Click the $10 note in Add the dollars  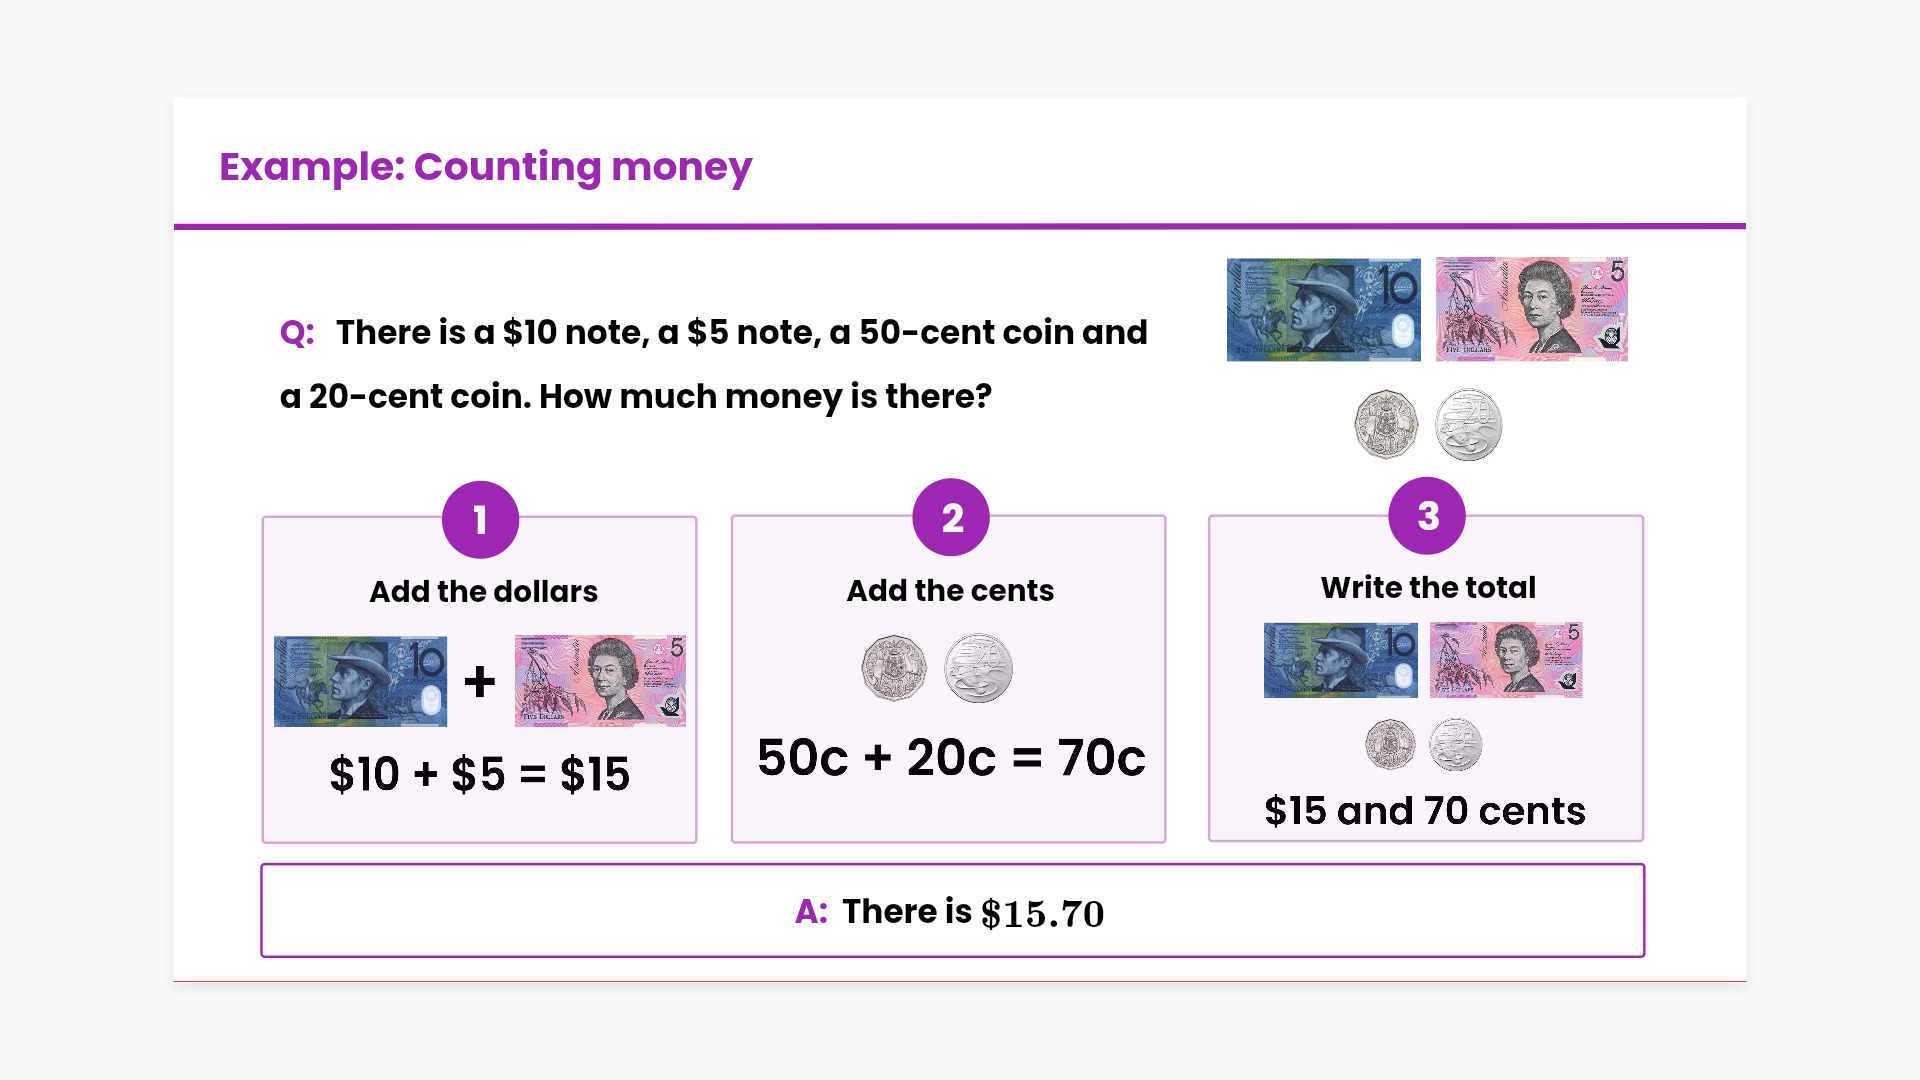pyautogui.click(x=360, y=681)
